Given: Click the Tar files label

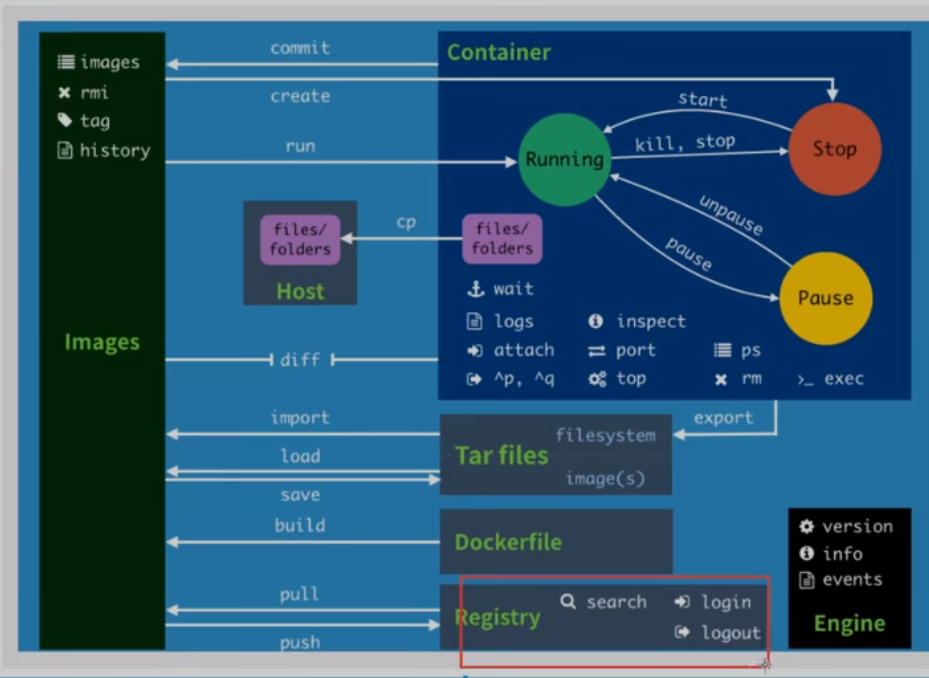Looking at the screenshot, I should click(x=502, y=455).
